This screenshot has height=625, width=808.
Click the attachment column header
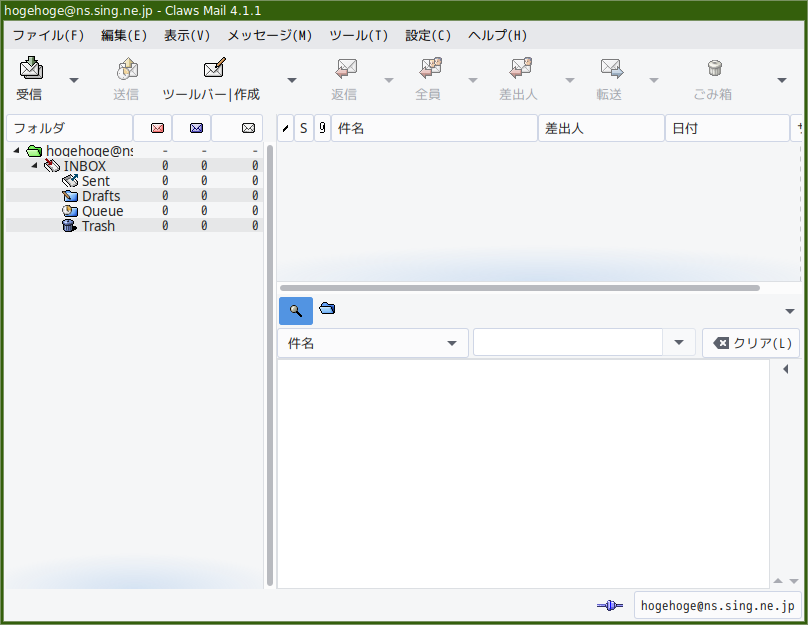(x=322, y=128)
